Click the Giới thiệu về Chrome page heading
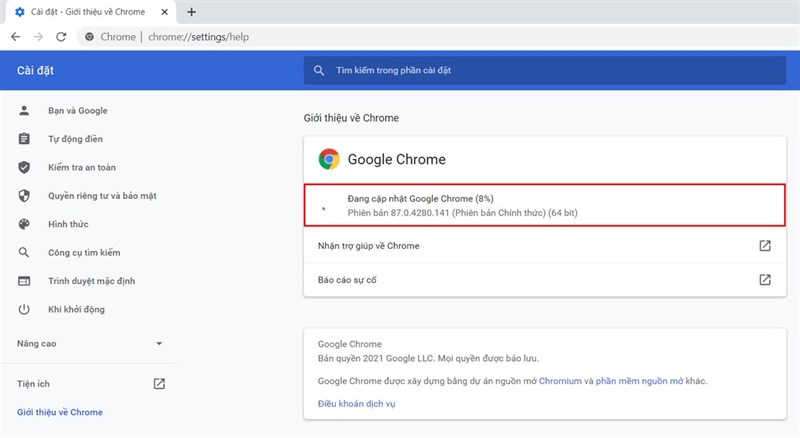Viewport: 800px width, 438px height. point(351,118)
